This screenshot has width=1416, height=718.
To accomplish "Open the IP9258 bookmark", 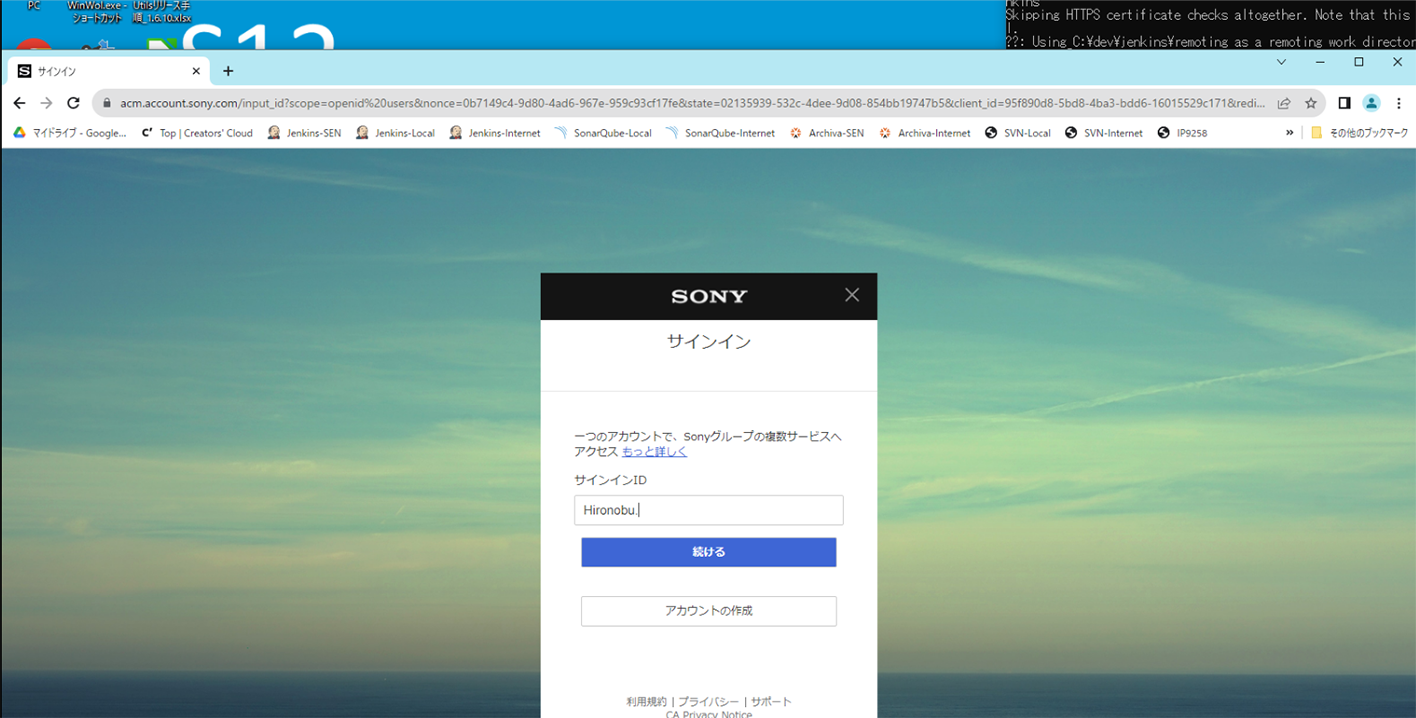I will click(x=1183, y=133).
